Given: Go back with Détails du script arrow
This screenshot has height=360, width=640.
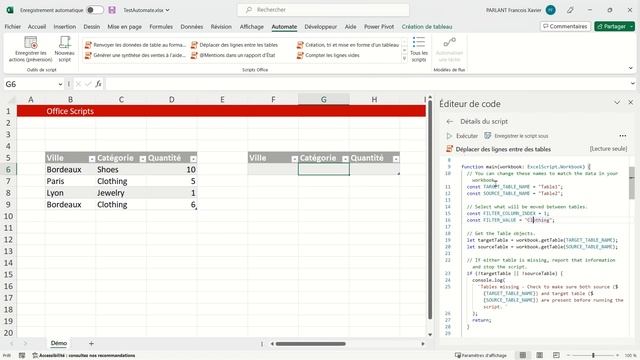Looking at the screenshot, I should pos(450,122).
